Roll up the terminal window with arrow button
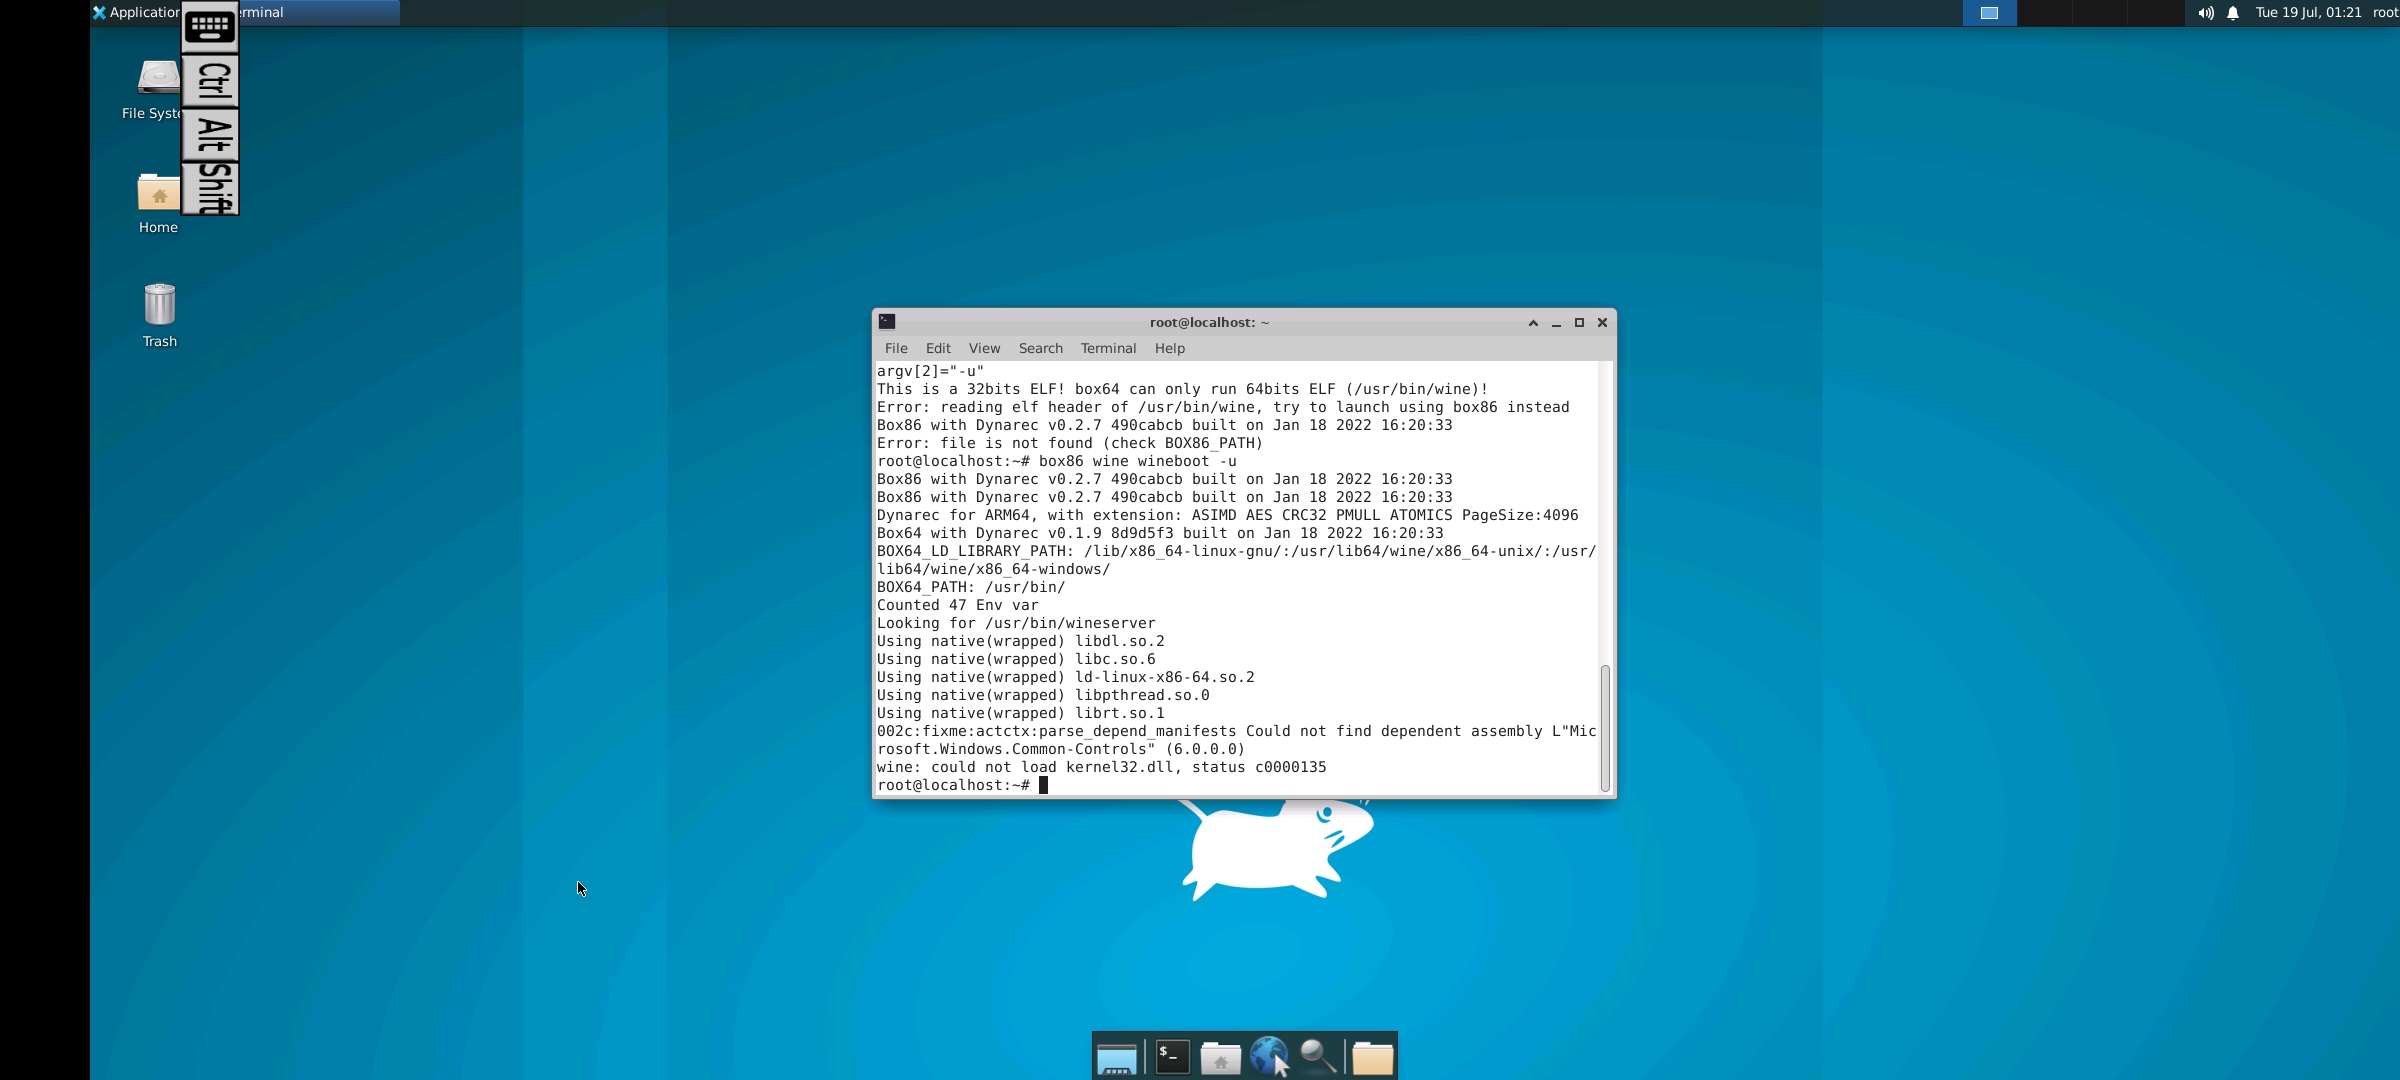The image size is (2400, 1080). tap(1533, 322)
